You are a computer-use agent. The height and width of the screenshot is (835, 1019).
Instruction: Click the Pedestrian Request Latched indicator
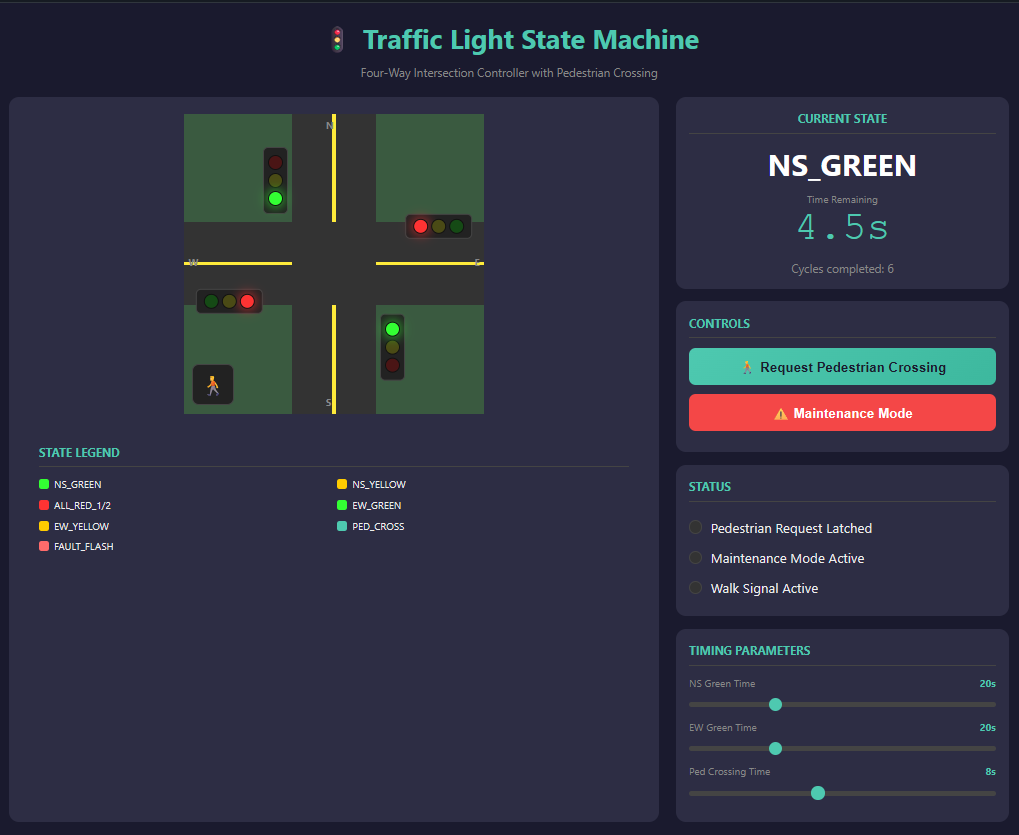(696, 527)
